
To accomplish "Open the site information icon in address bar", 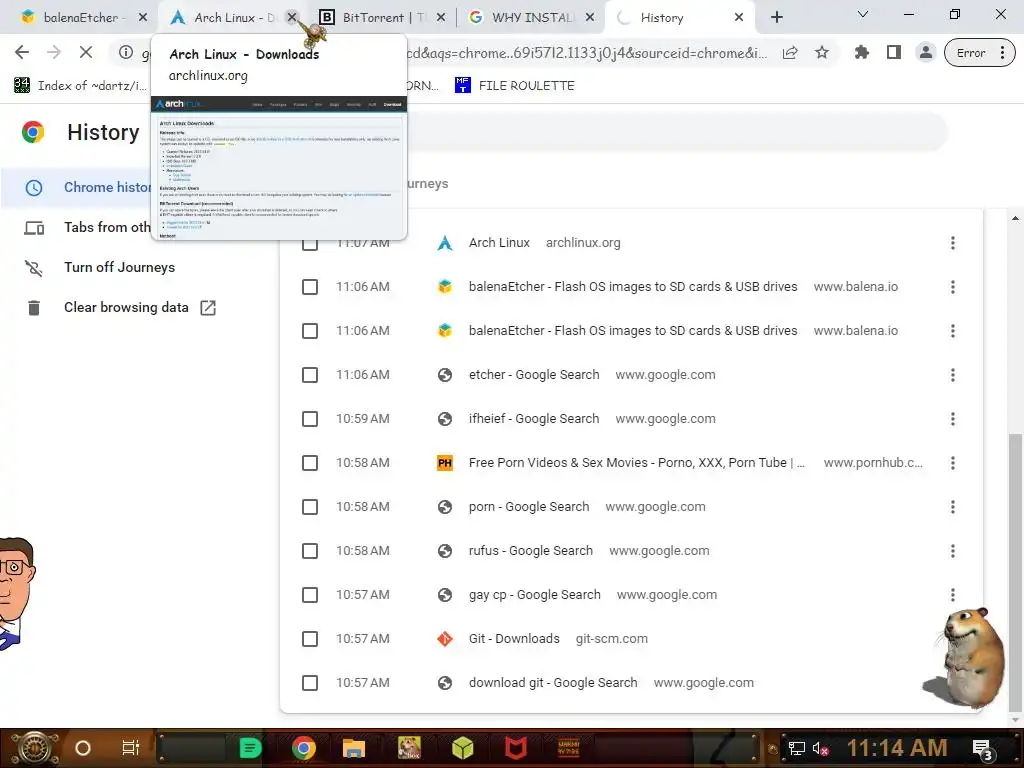I will point(125,52).
